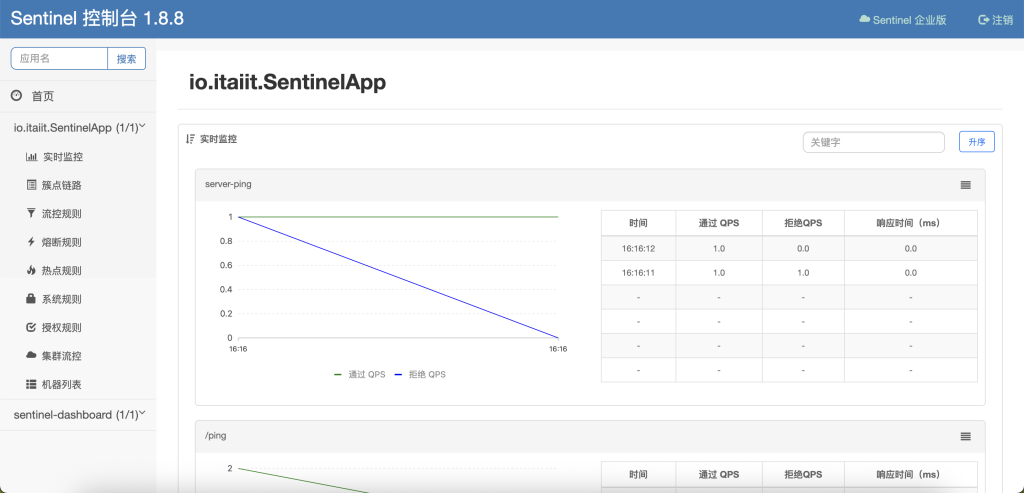Screen dimensions: 1024x493
Task: Click the 升序 sort button
Action: 976,142
